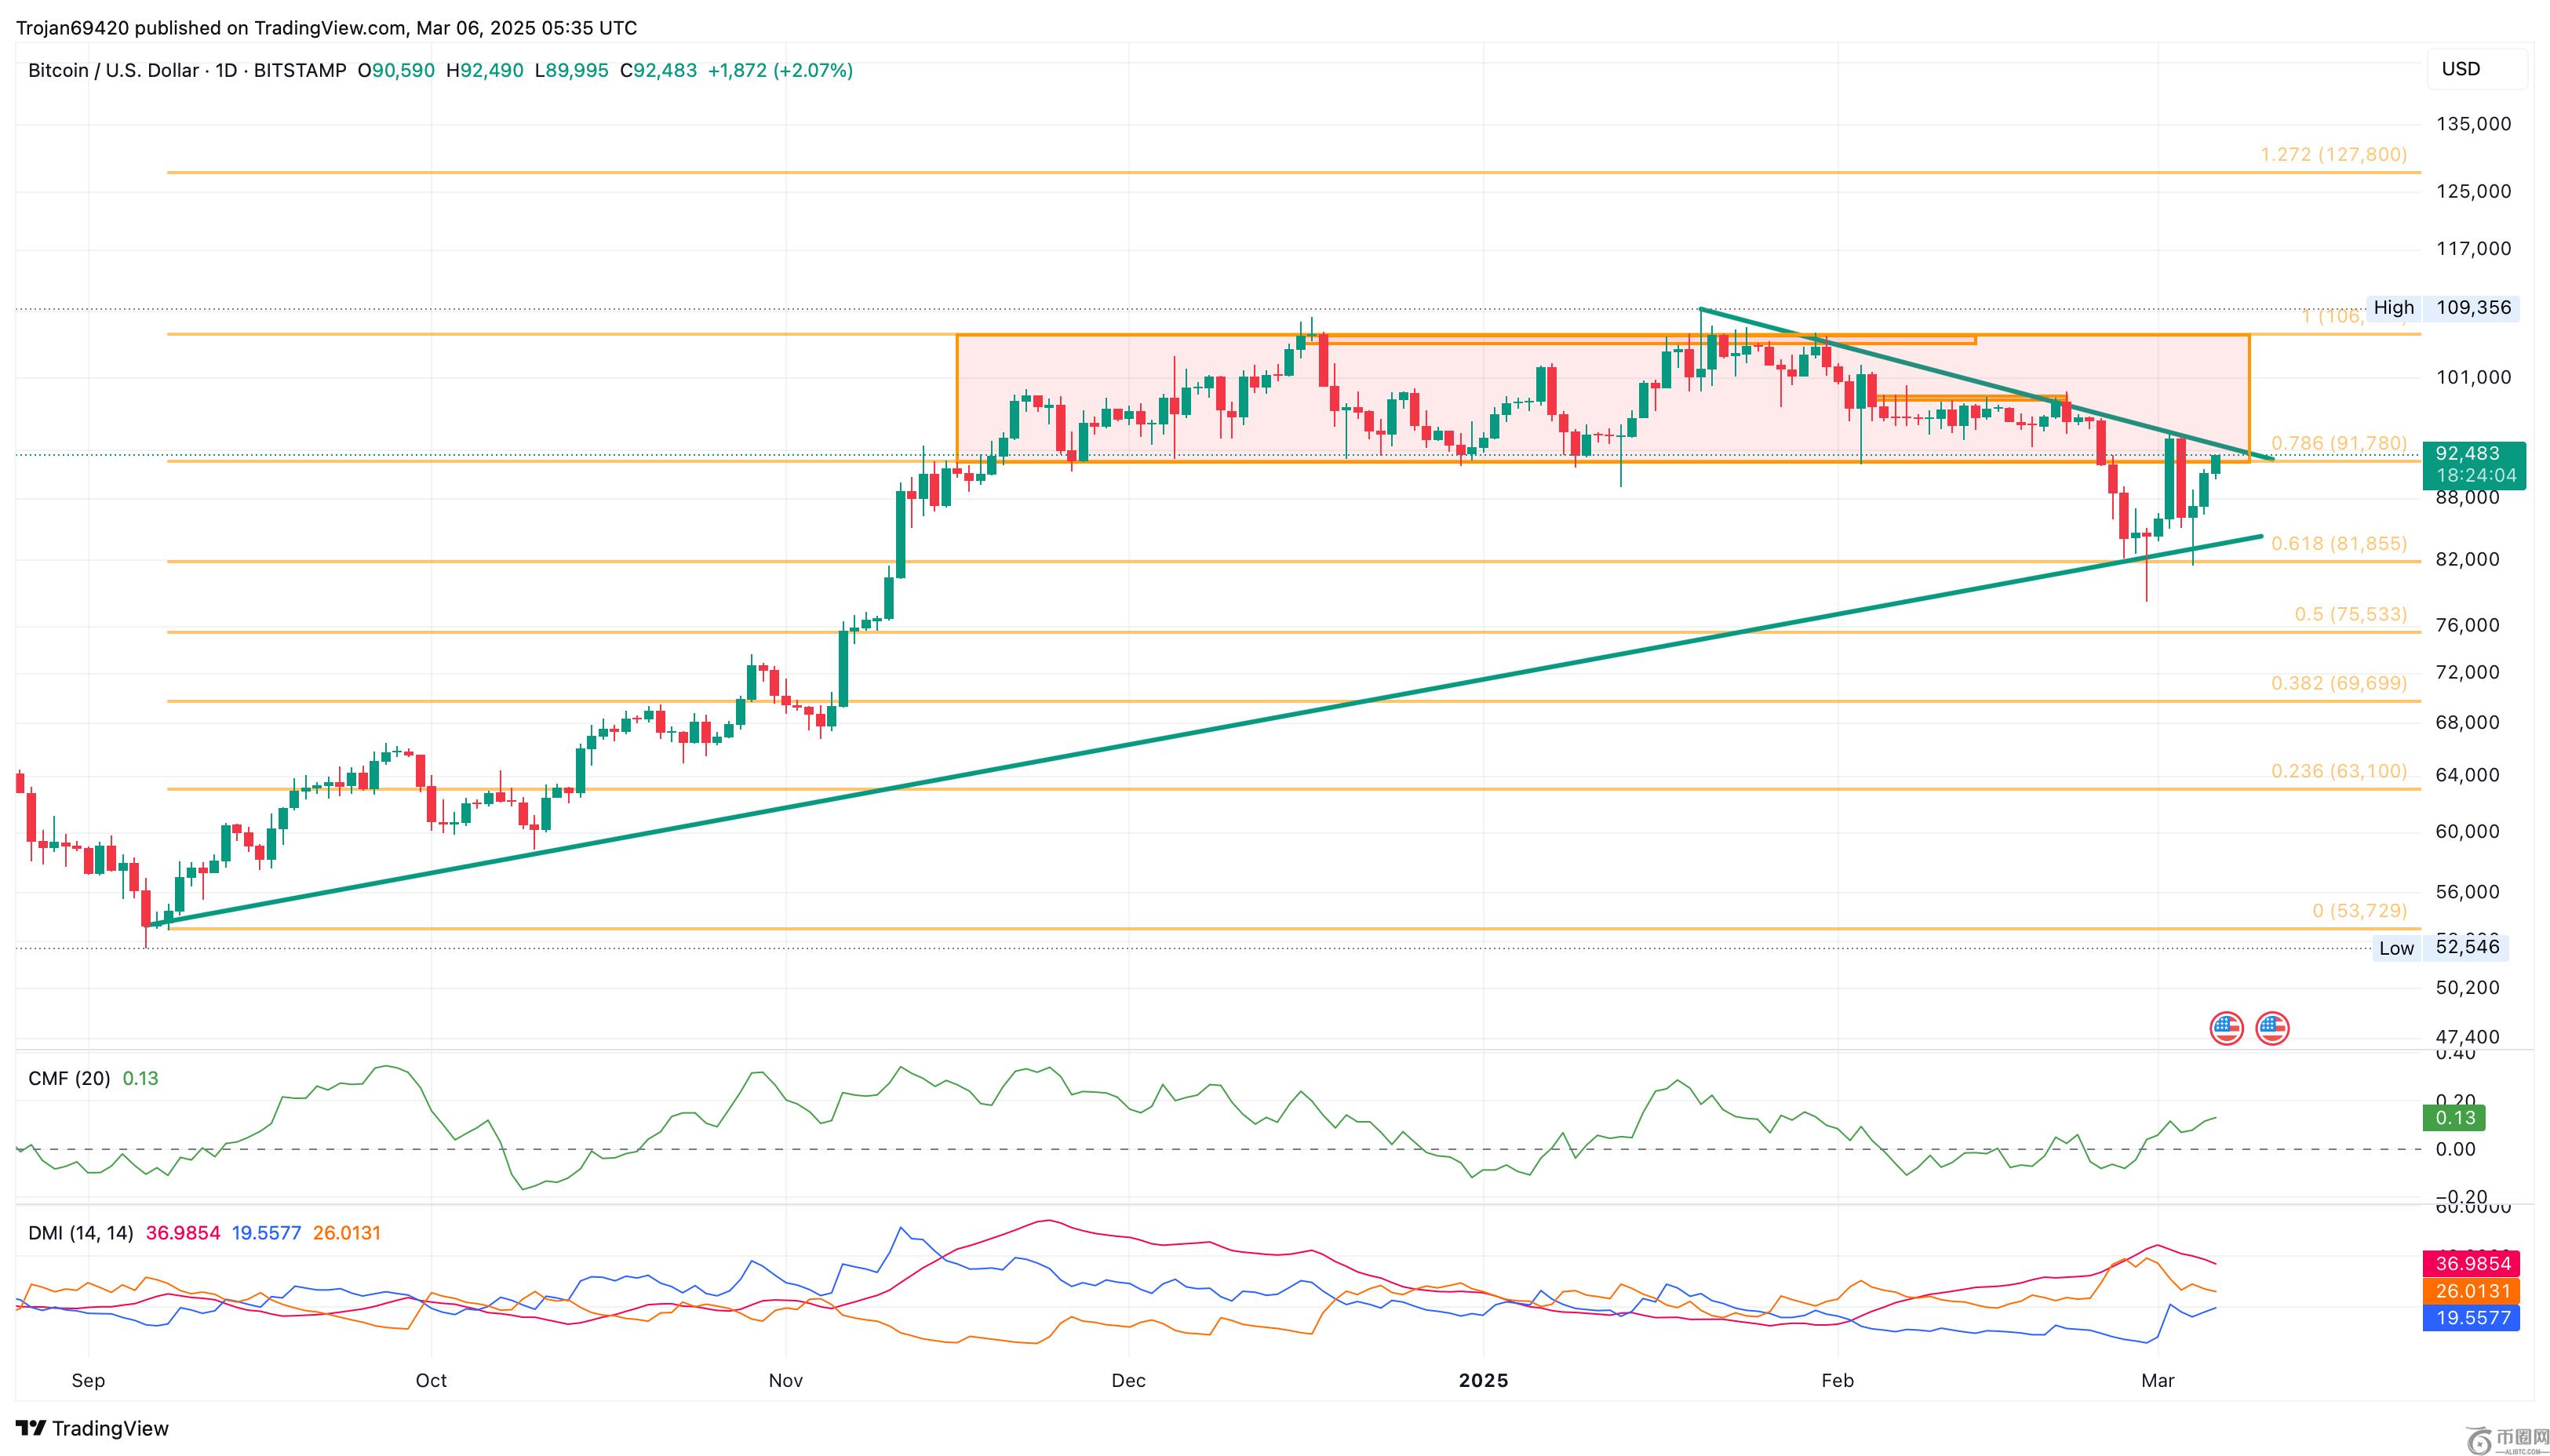Click the right US flag economic event icon
The width and height of the screenshot is (2550, 1456).
point(2272,1028)
